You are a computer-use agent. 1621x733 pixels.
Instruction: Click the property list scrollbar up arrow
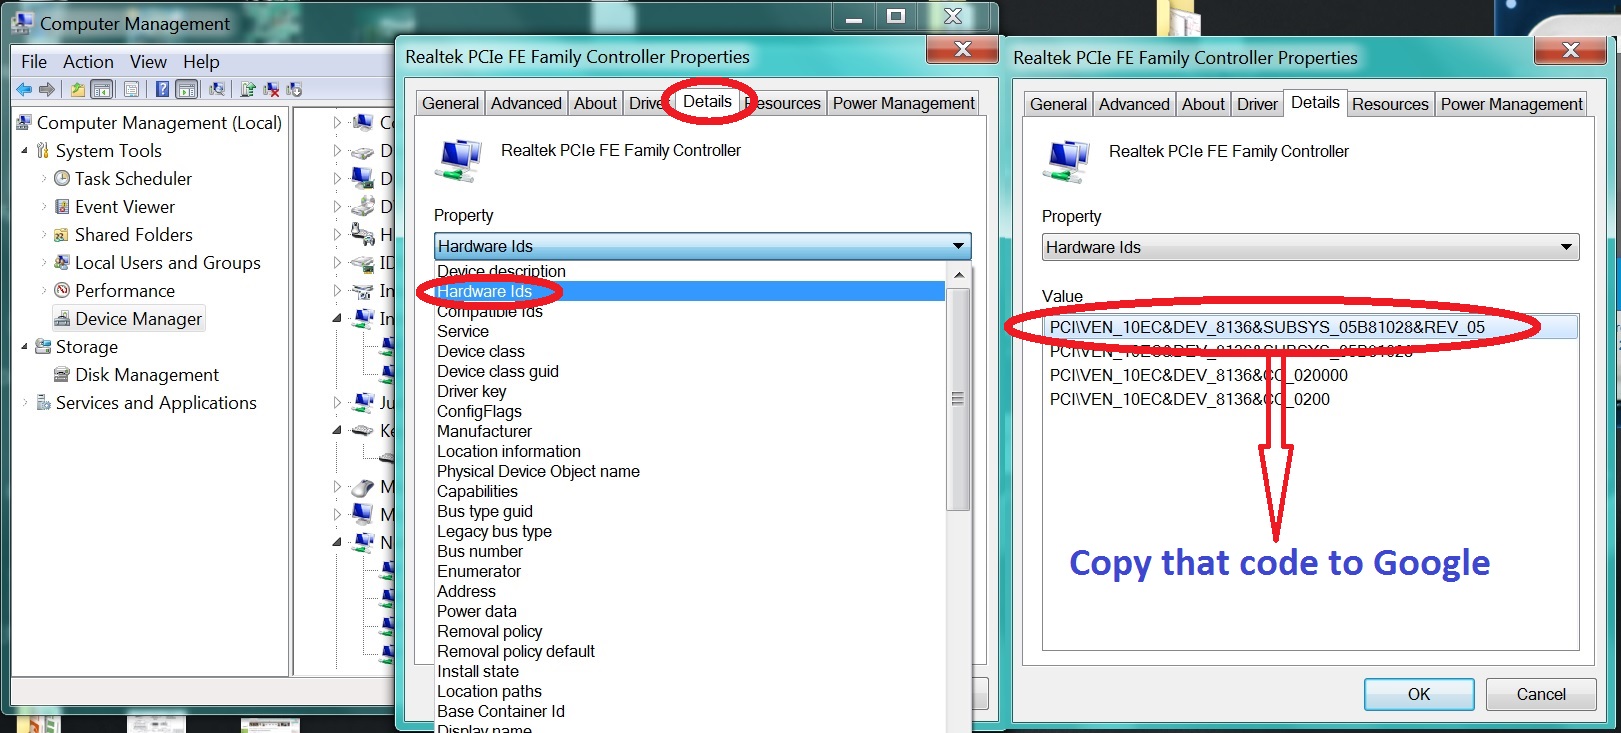(958, 275)
